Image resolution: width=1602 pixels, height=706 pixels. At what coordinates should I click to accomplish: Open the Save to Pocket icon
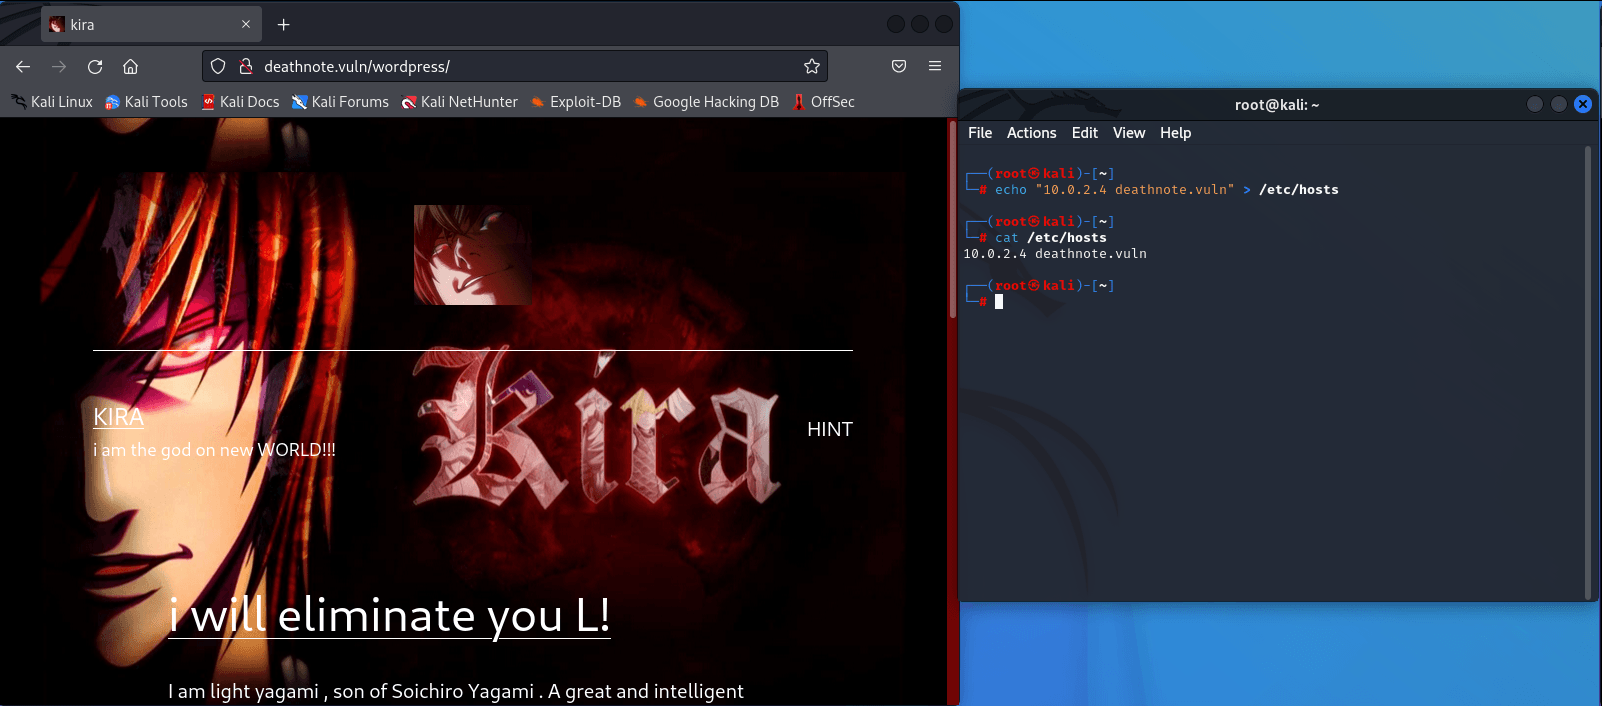pyautogui.click(x=899, y=66)
